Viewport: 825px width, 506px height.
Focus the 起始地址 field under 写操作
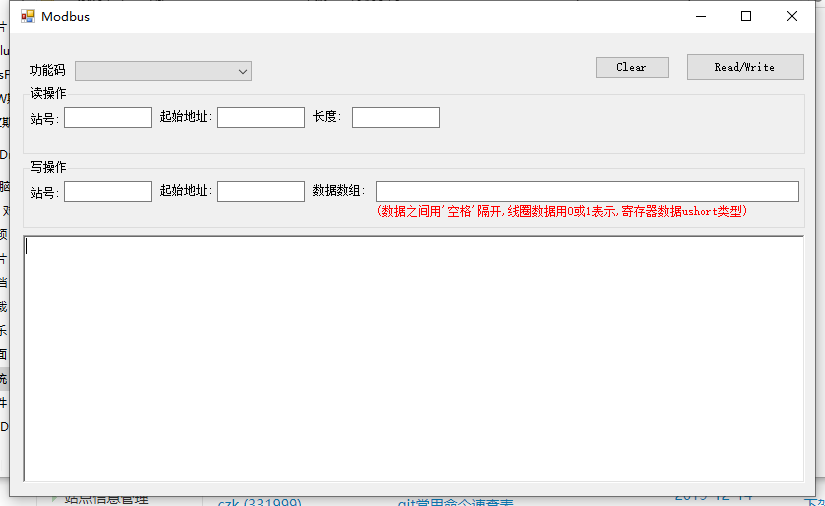point(261,191)
